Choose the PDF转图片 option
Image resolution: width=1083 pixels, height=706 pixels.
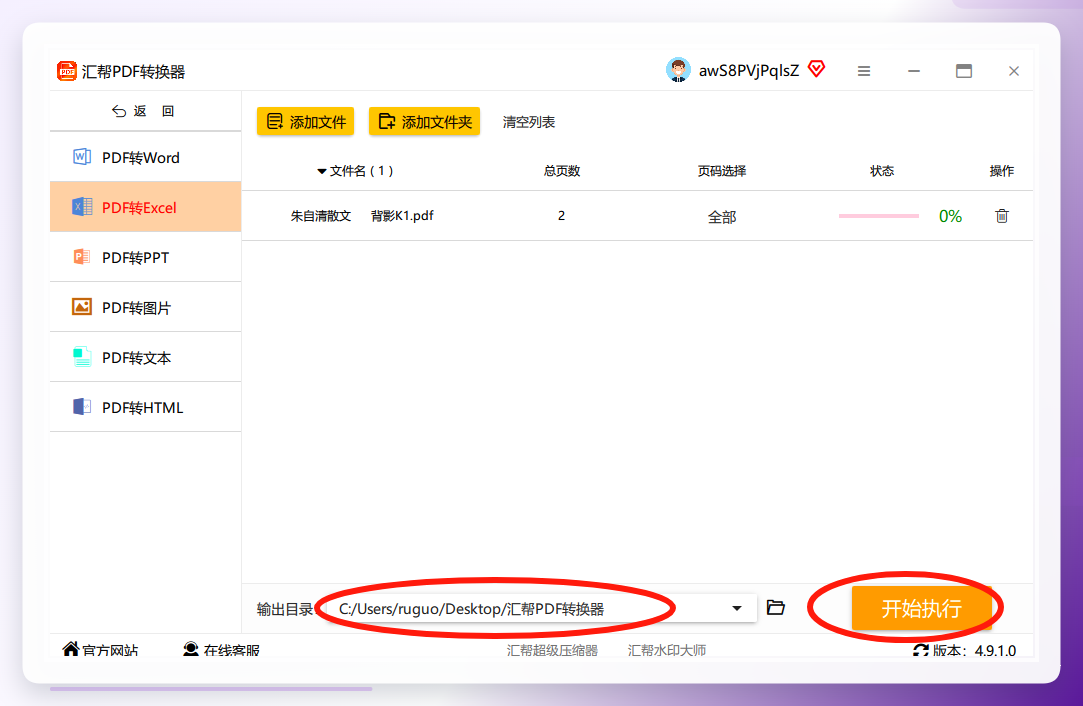pyautogui.click(x=146, y=307)
